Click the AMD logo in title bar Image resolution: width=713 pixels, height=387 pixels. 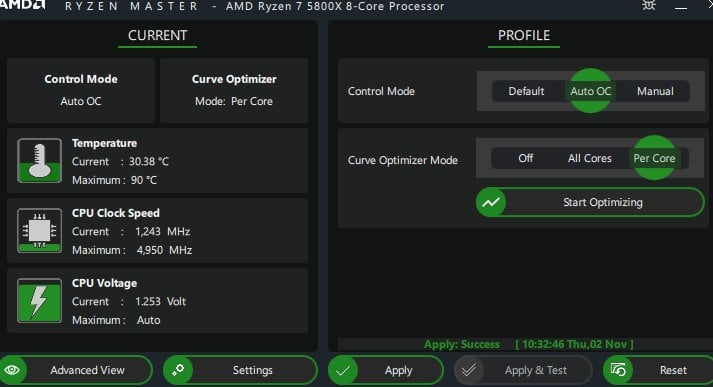tap(23, 5)
